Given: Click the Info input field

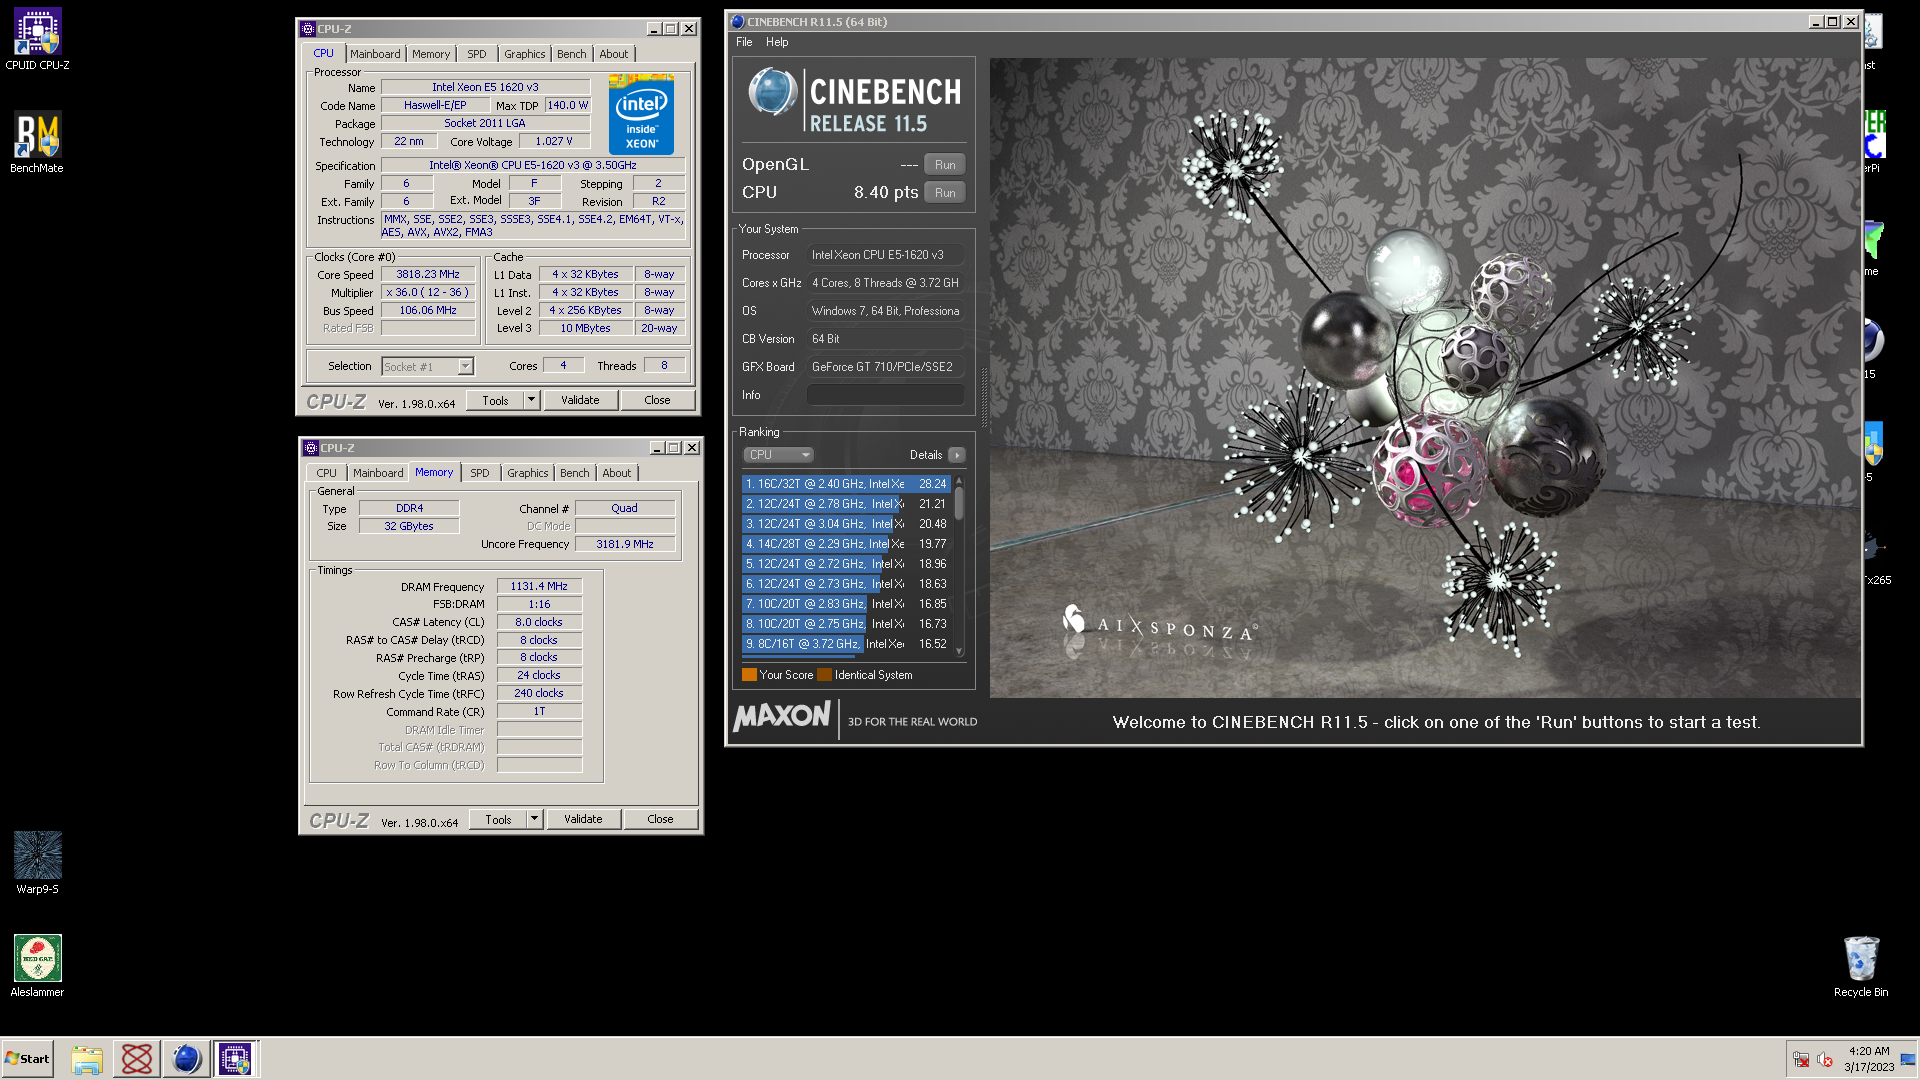Looking at the screenshot, I should click(x=885, y=395).
